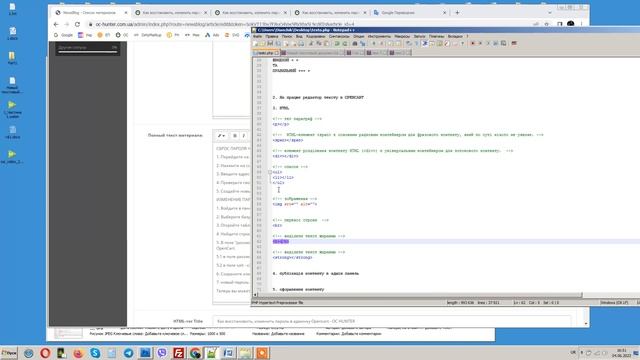Switch to the NewsBlog tab in Chrome

click(91, 13)
